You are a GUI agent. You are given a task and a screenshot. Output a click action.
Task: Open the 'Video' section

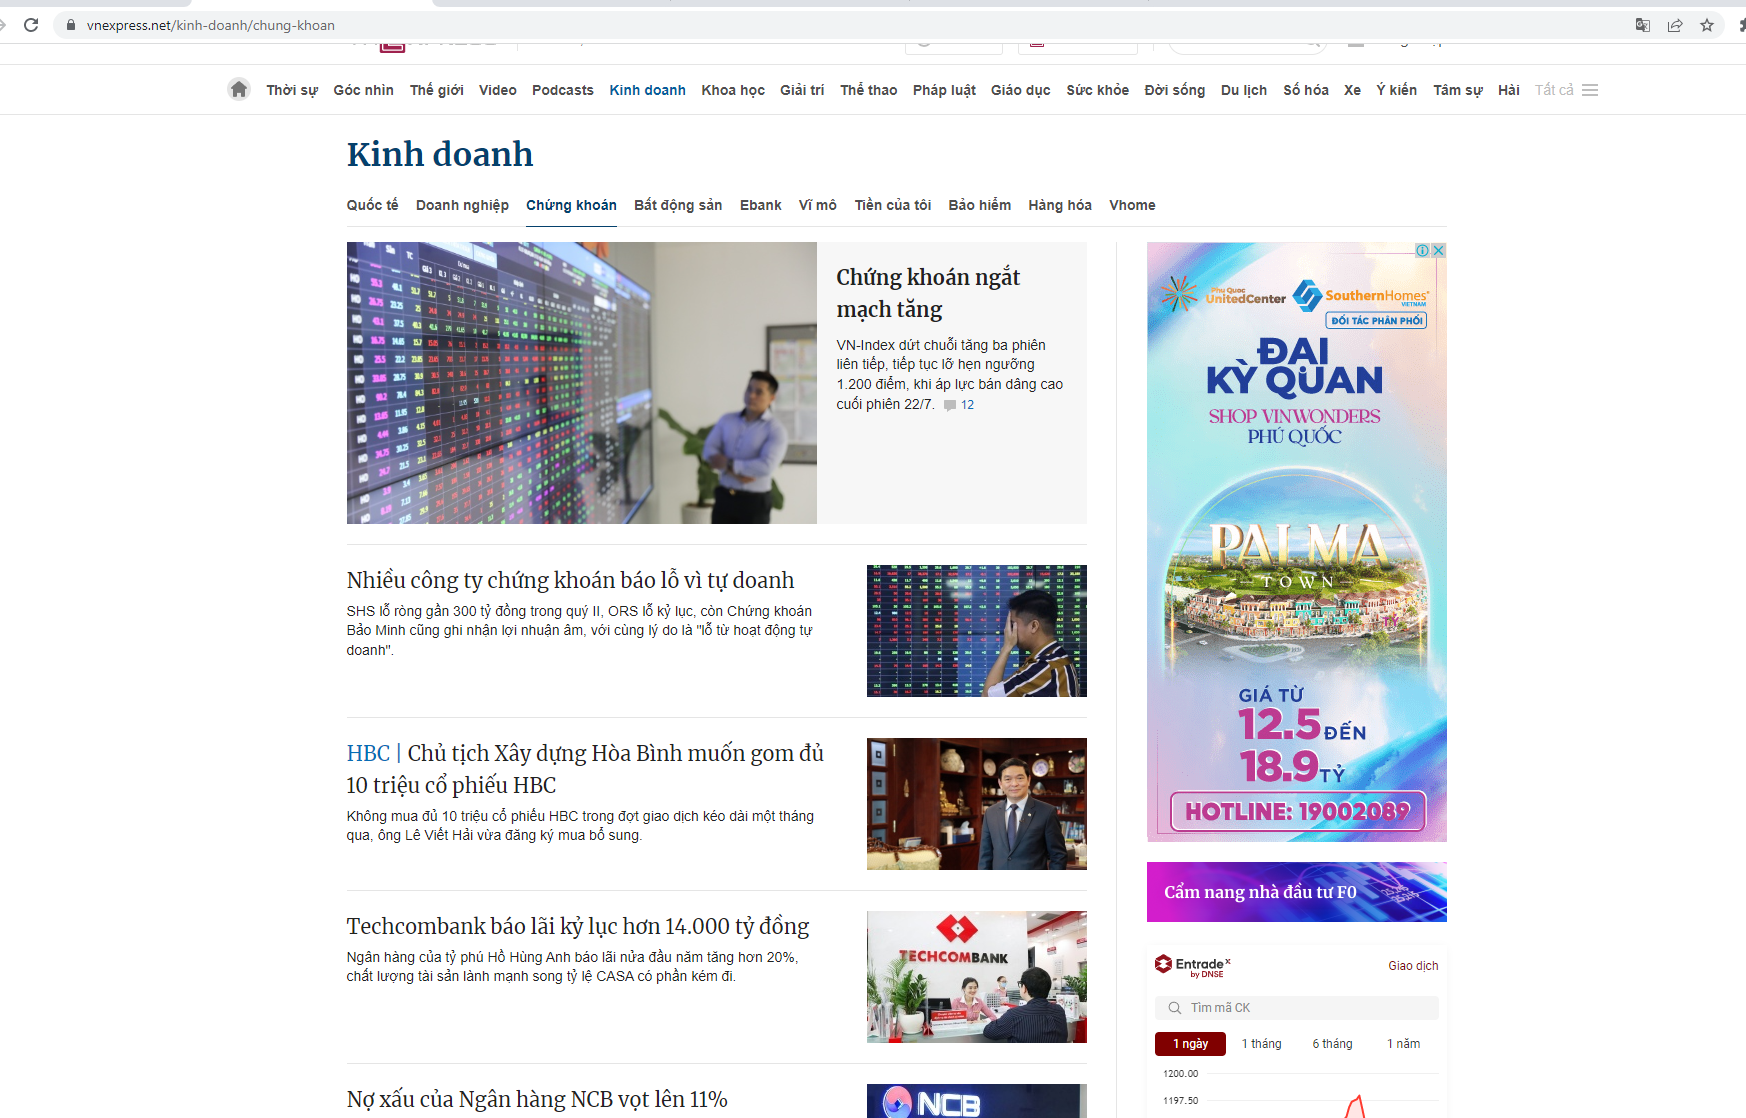(498, 90)
